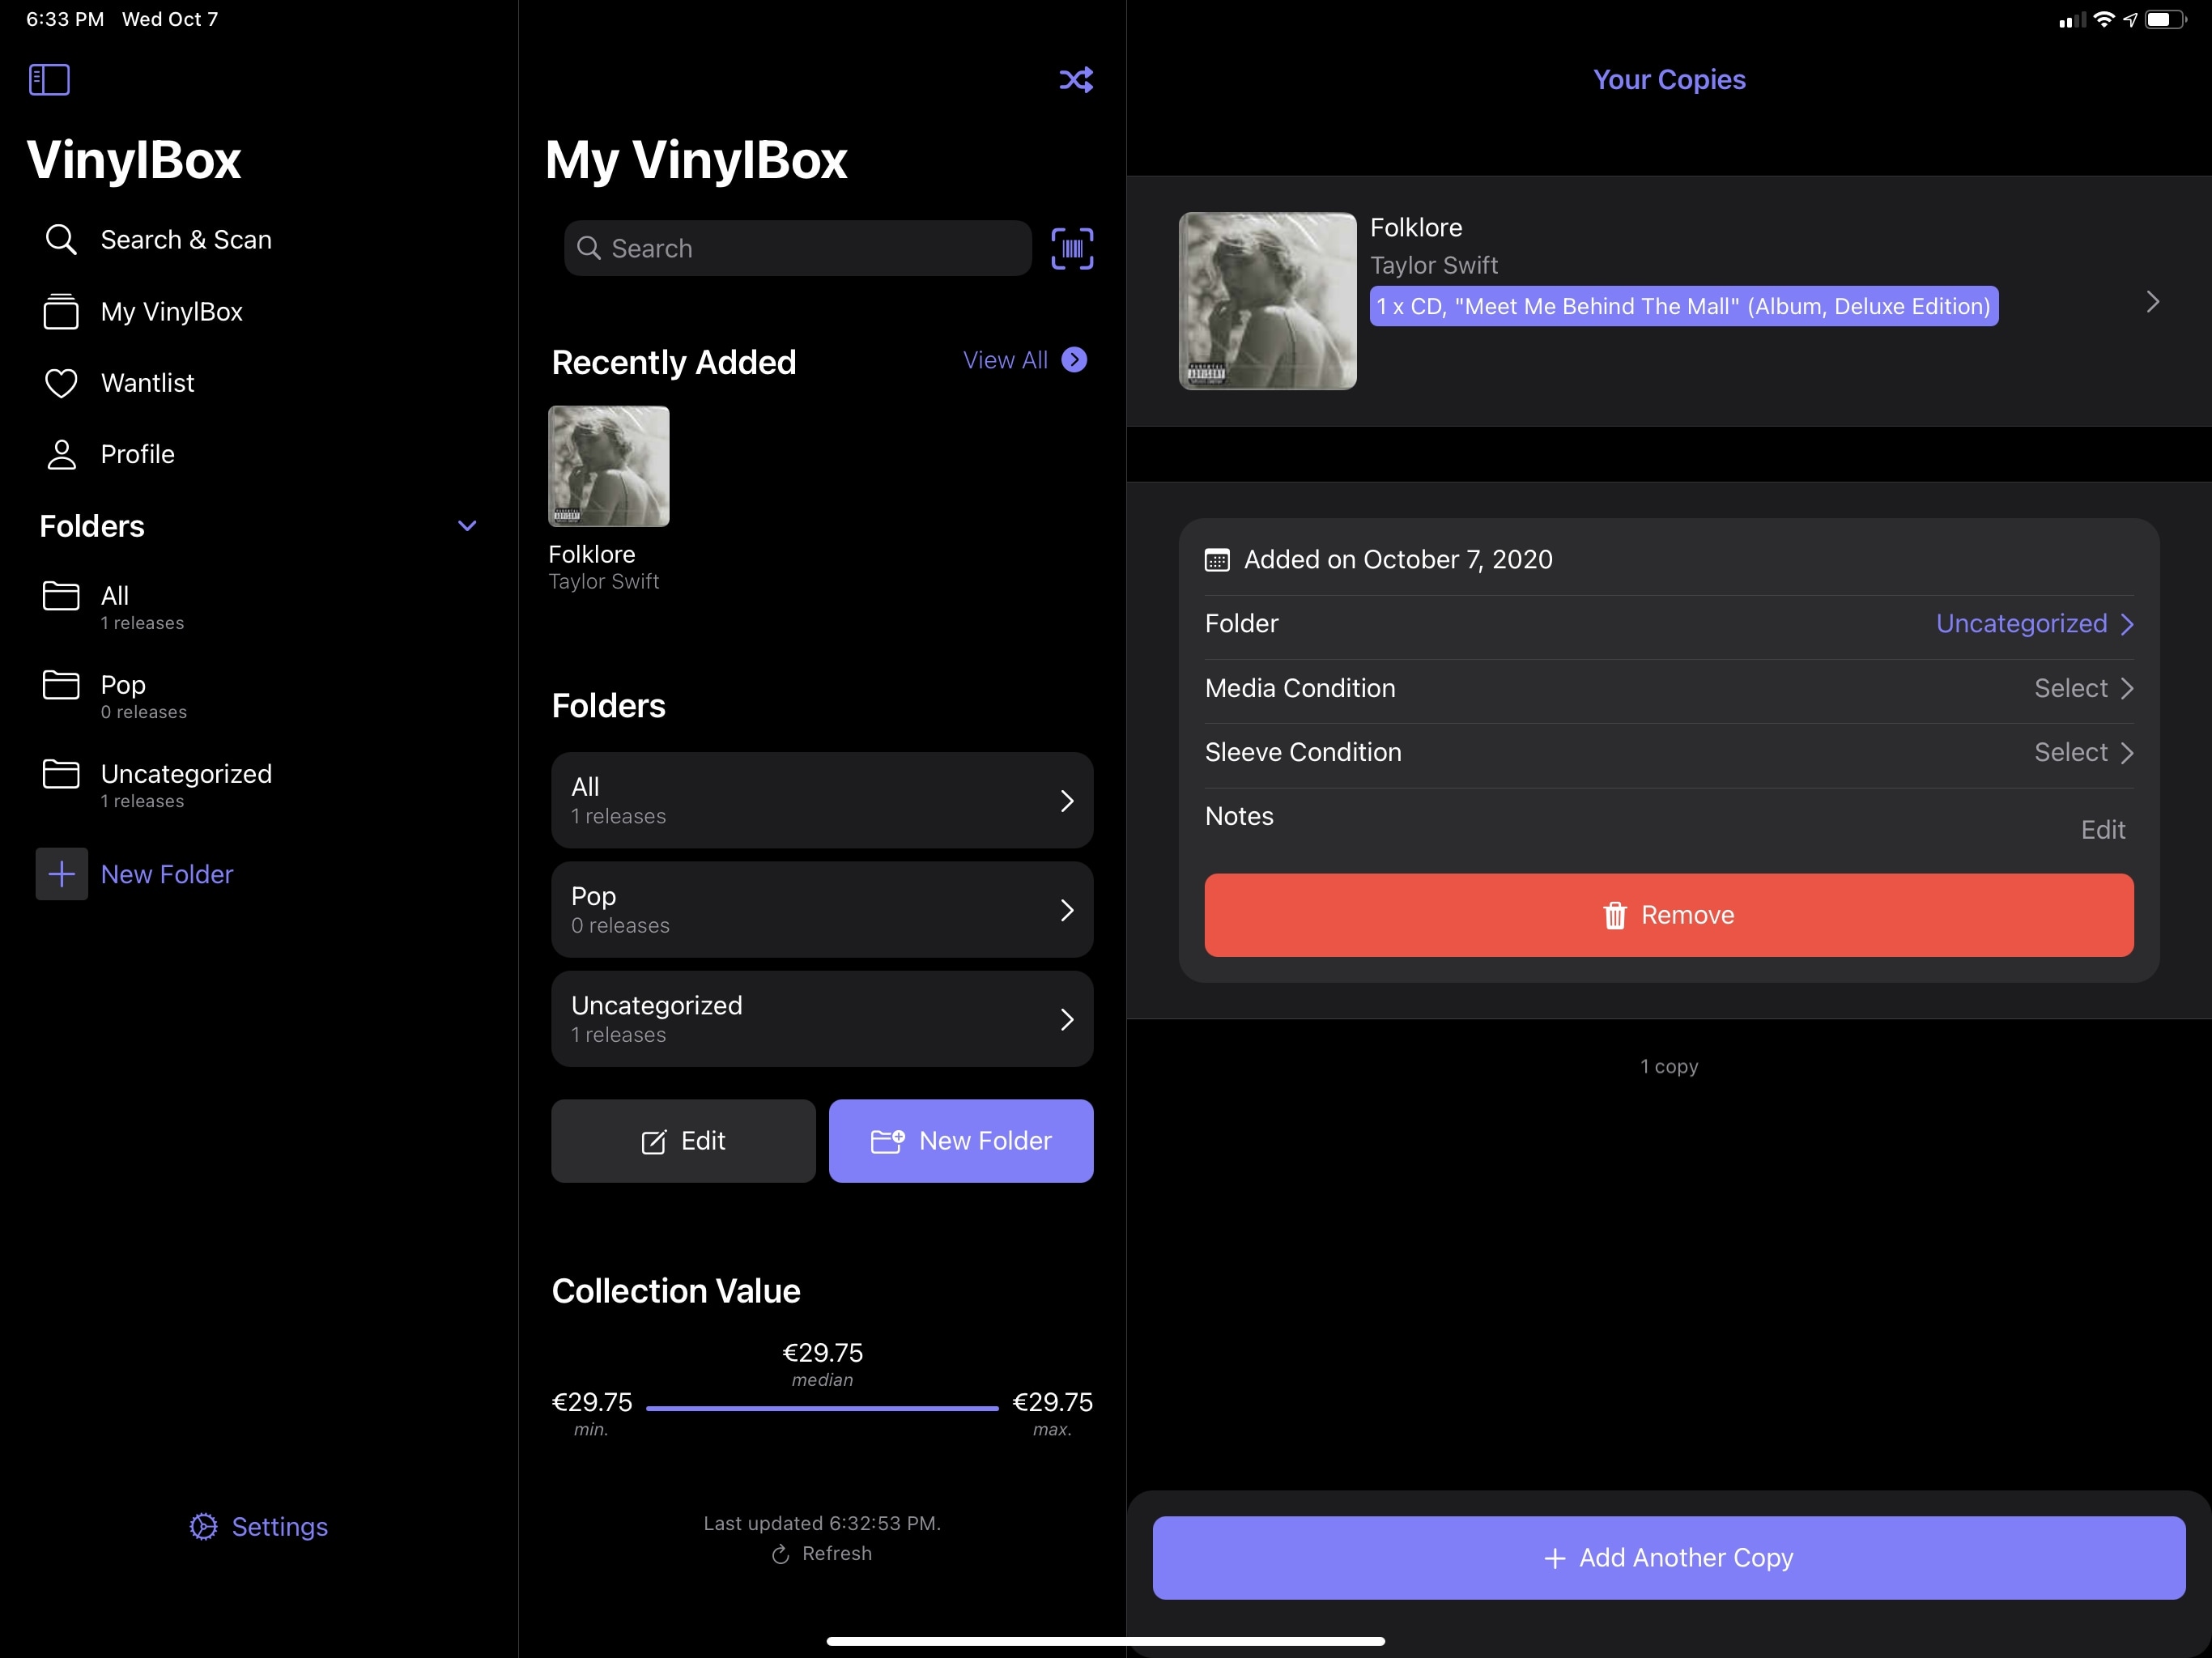
Task: Refresh the collection value
Action: pyautogui.click(x=822, y=1554)
